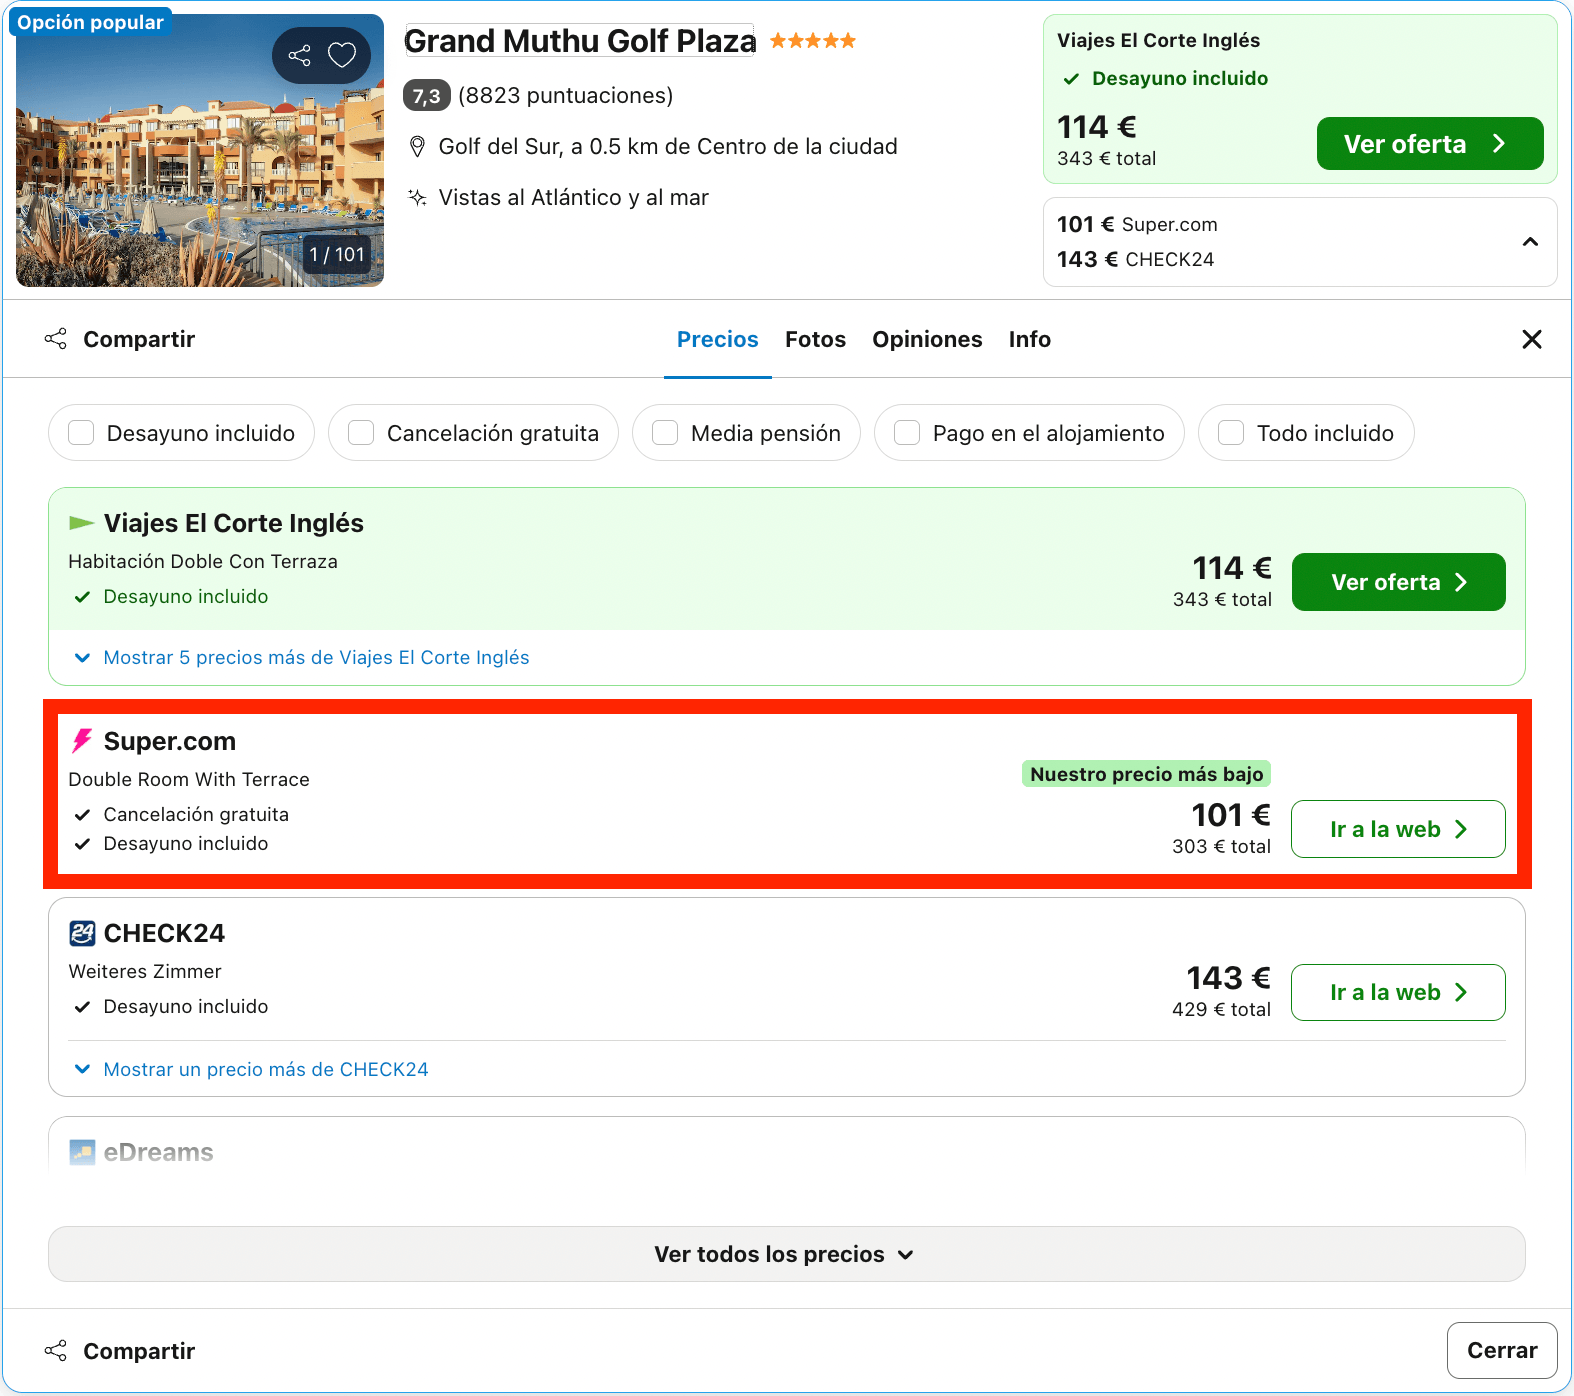The image size is (1574, 1396).
Task: Enable the Desayuno incluido filter checkbox
Action: pos(81,433)
